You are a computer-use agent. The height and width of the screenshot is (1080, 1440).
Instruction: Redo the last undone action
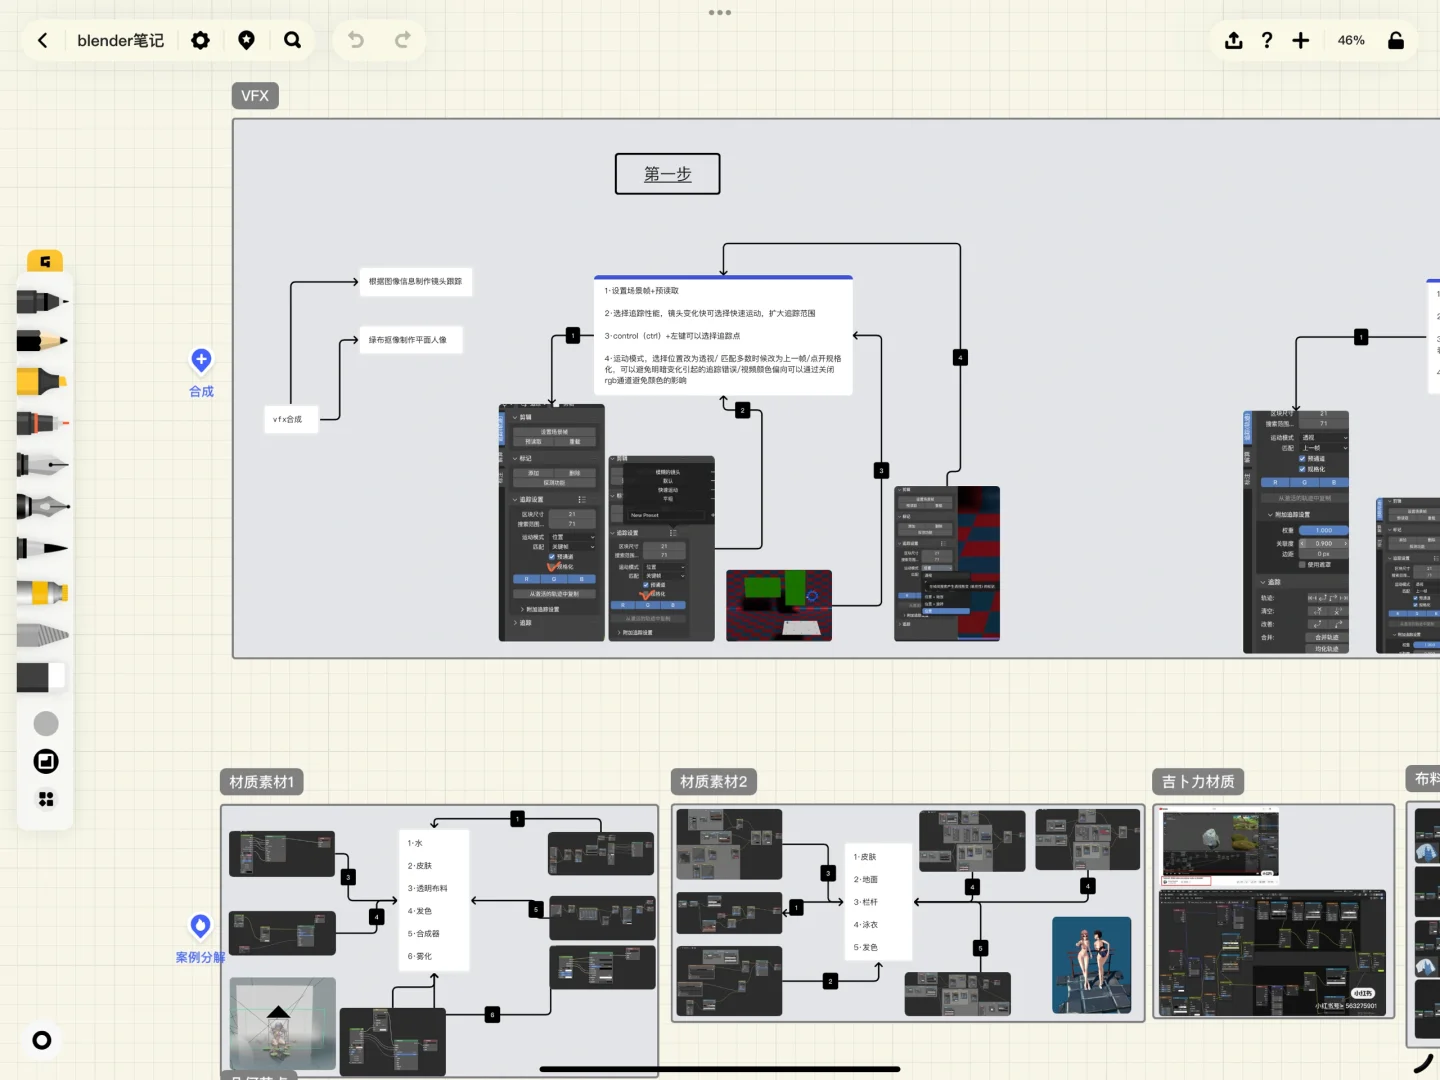tap(402, 40)
